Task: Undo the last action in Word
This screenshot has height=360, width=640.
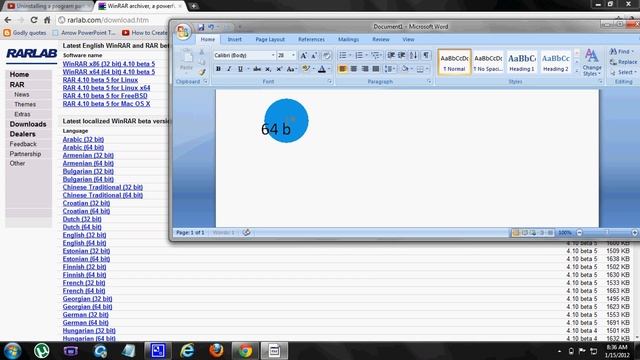Action: point(211,27)
